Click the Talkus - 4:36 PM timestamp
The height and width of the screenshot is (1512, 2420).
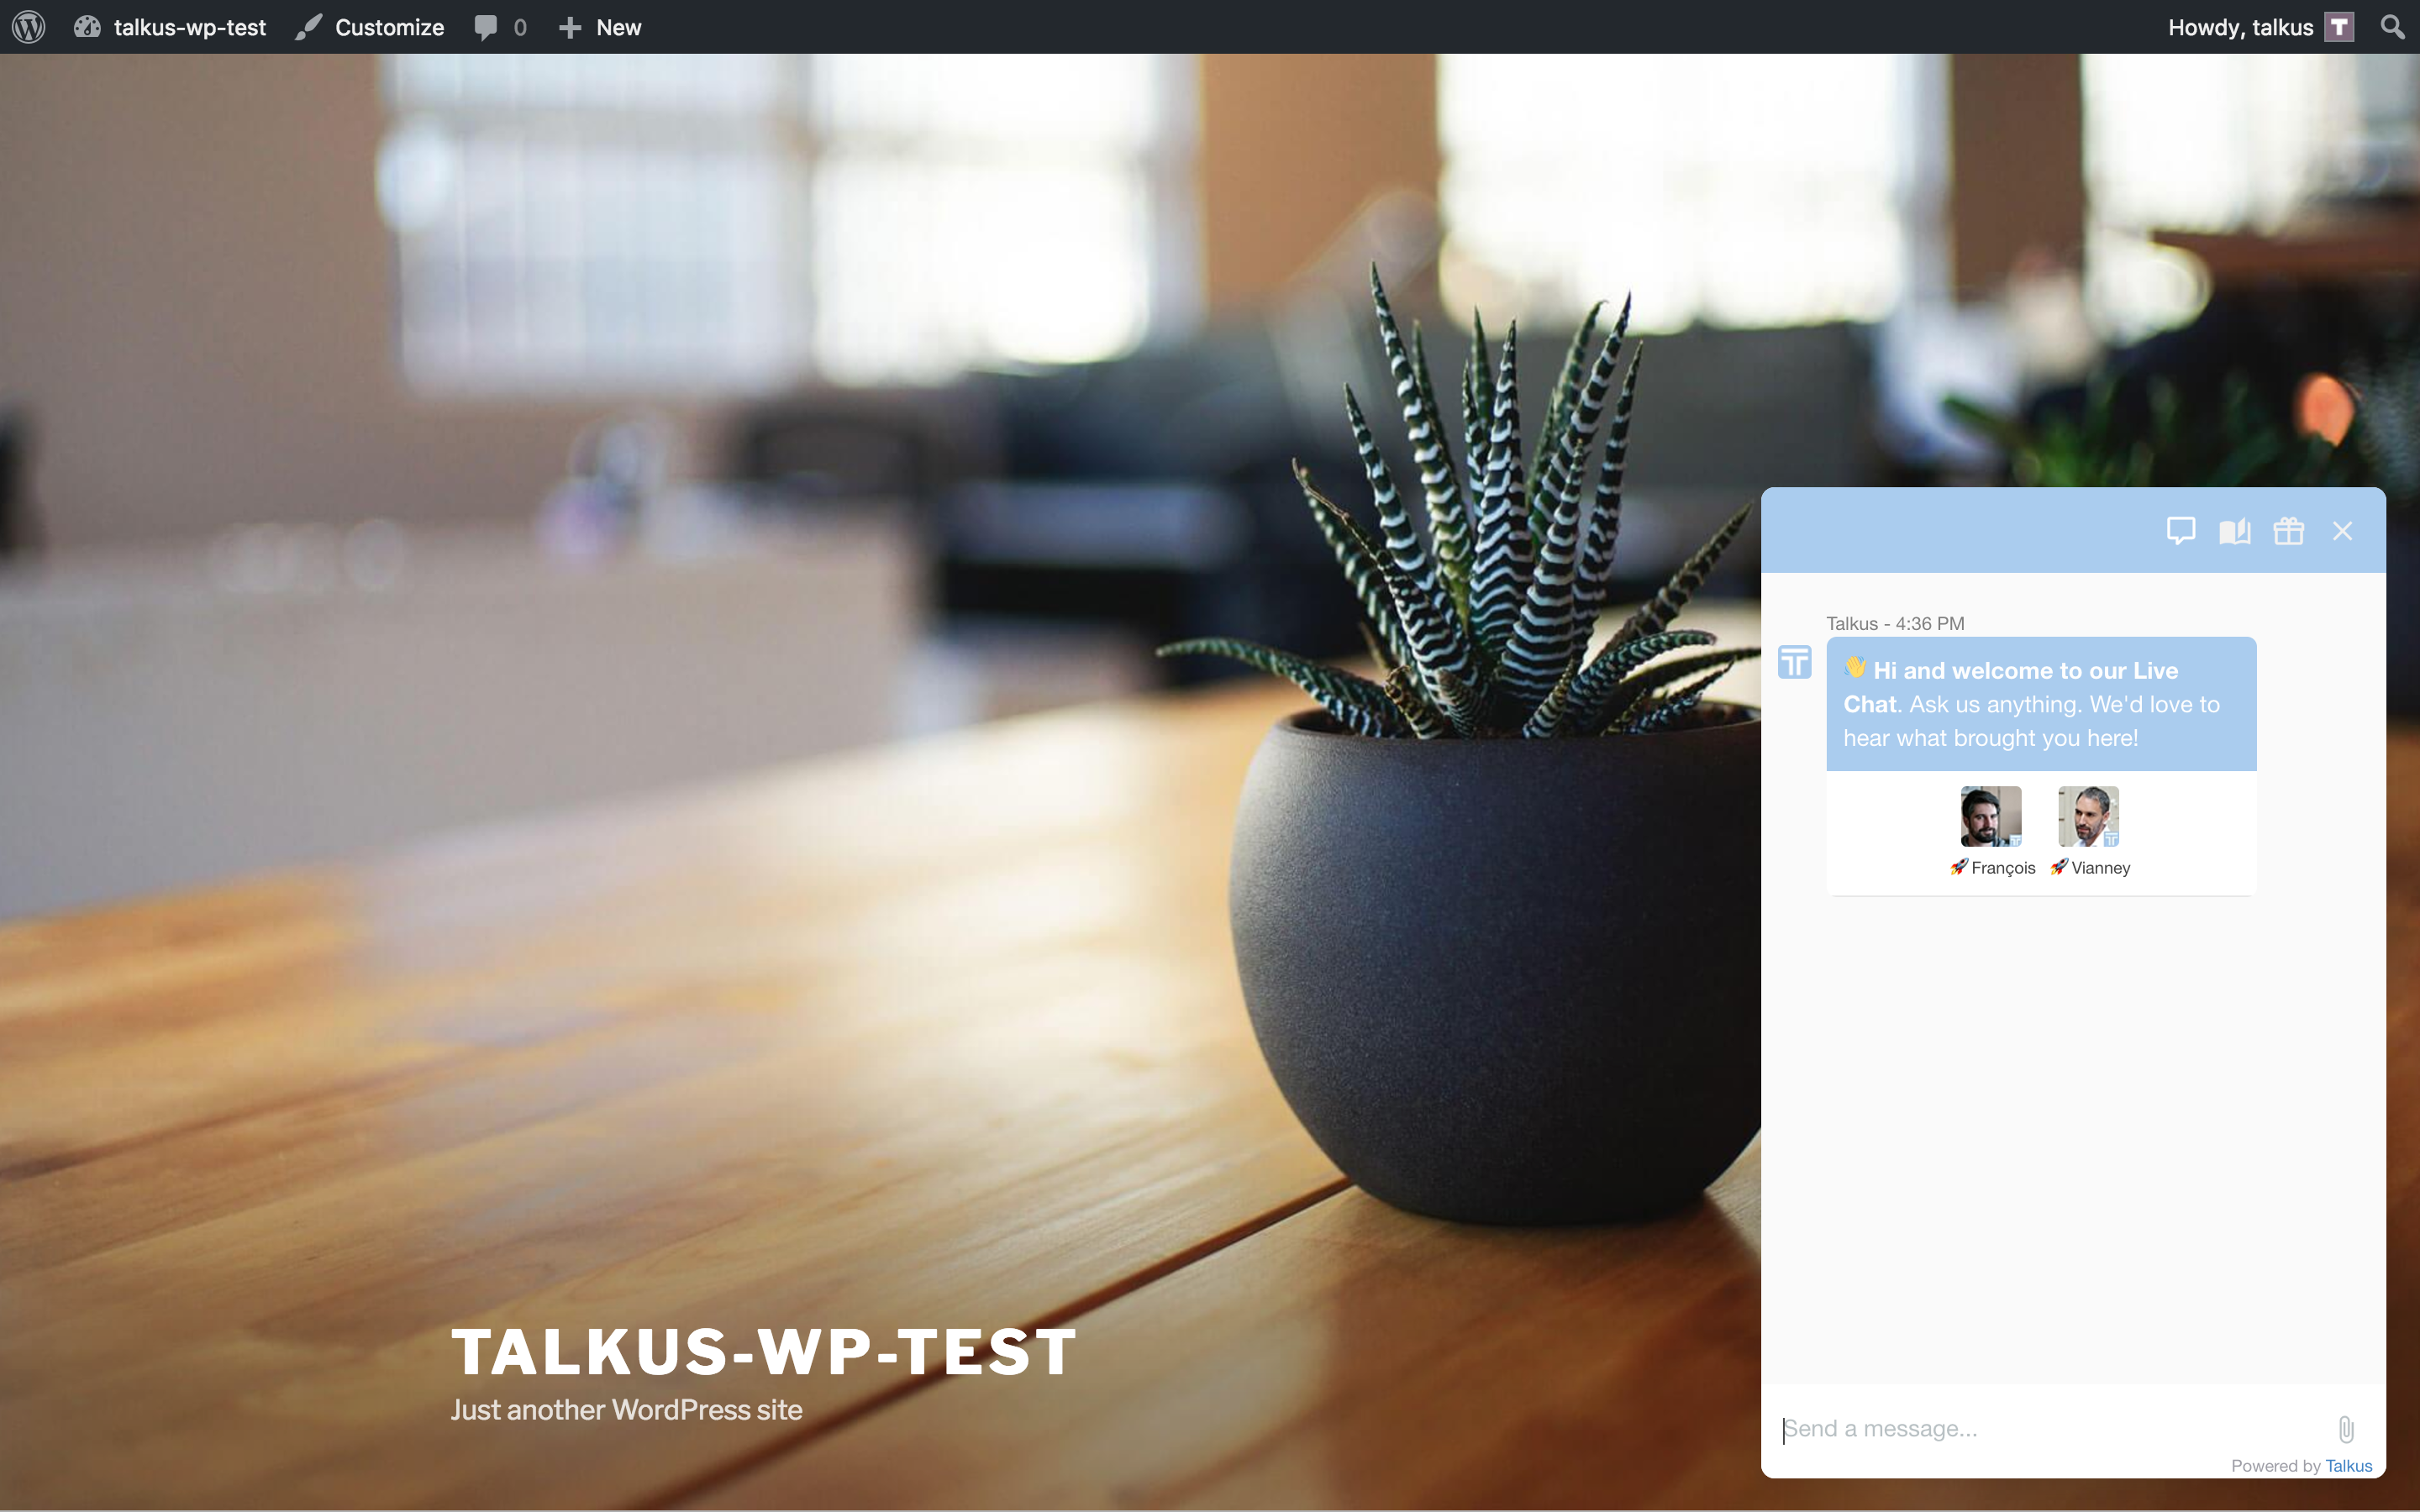pos(1895,624)
